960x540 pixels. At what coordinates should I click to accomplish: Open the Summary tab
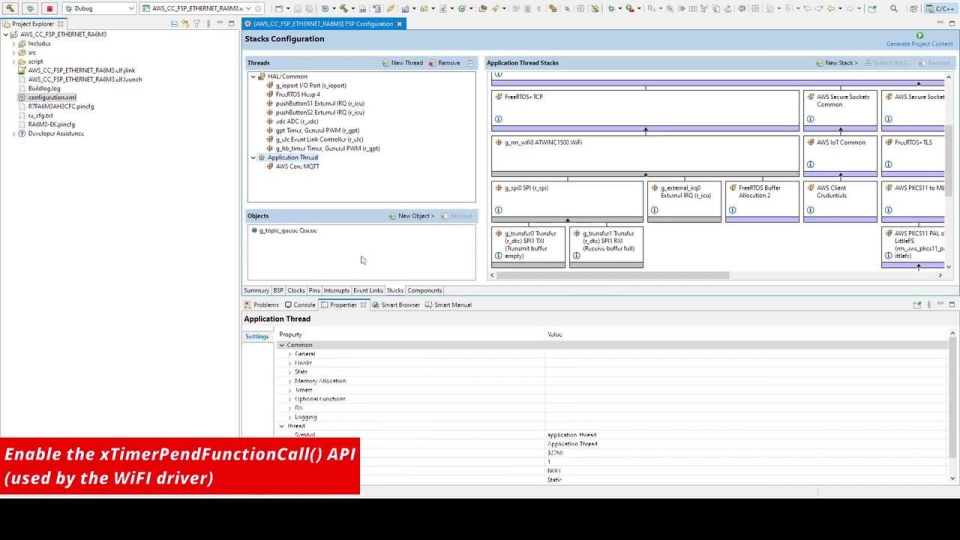point(256,291)
